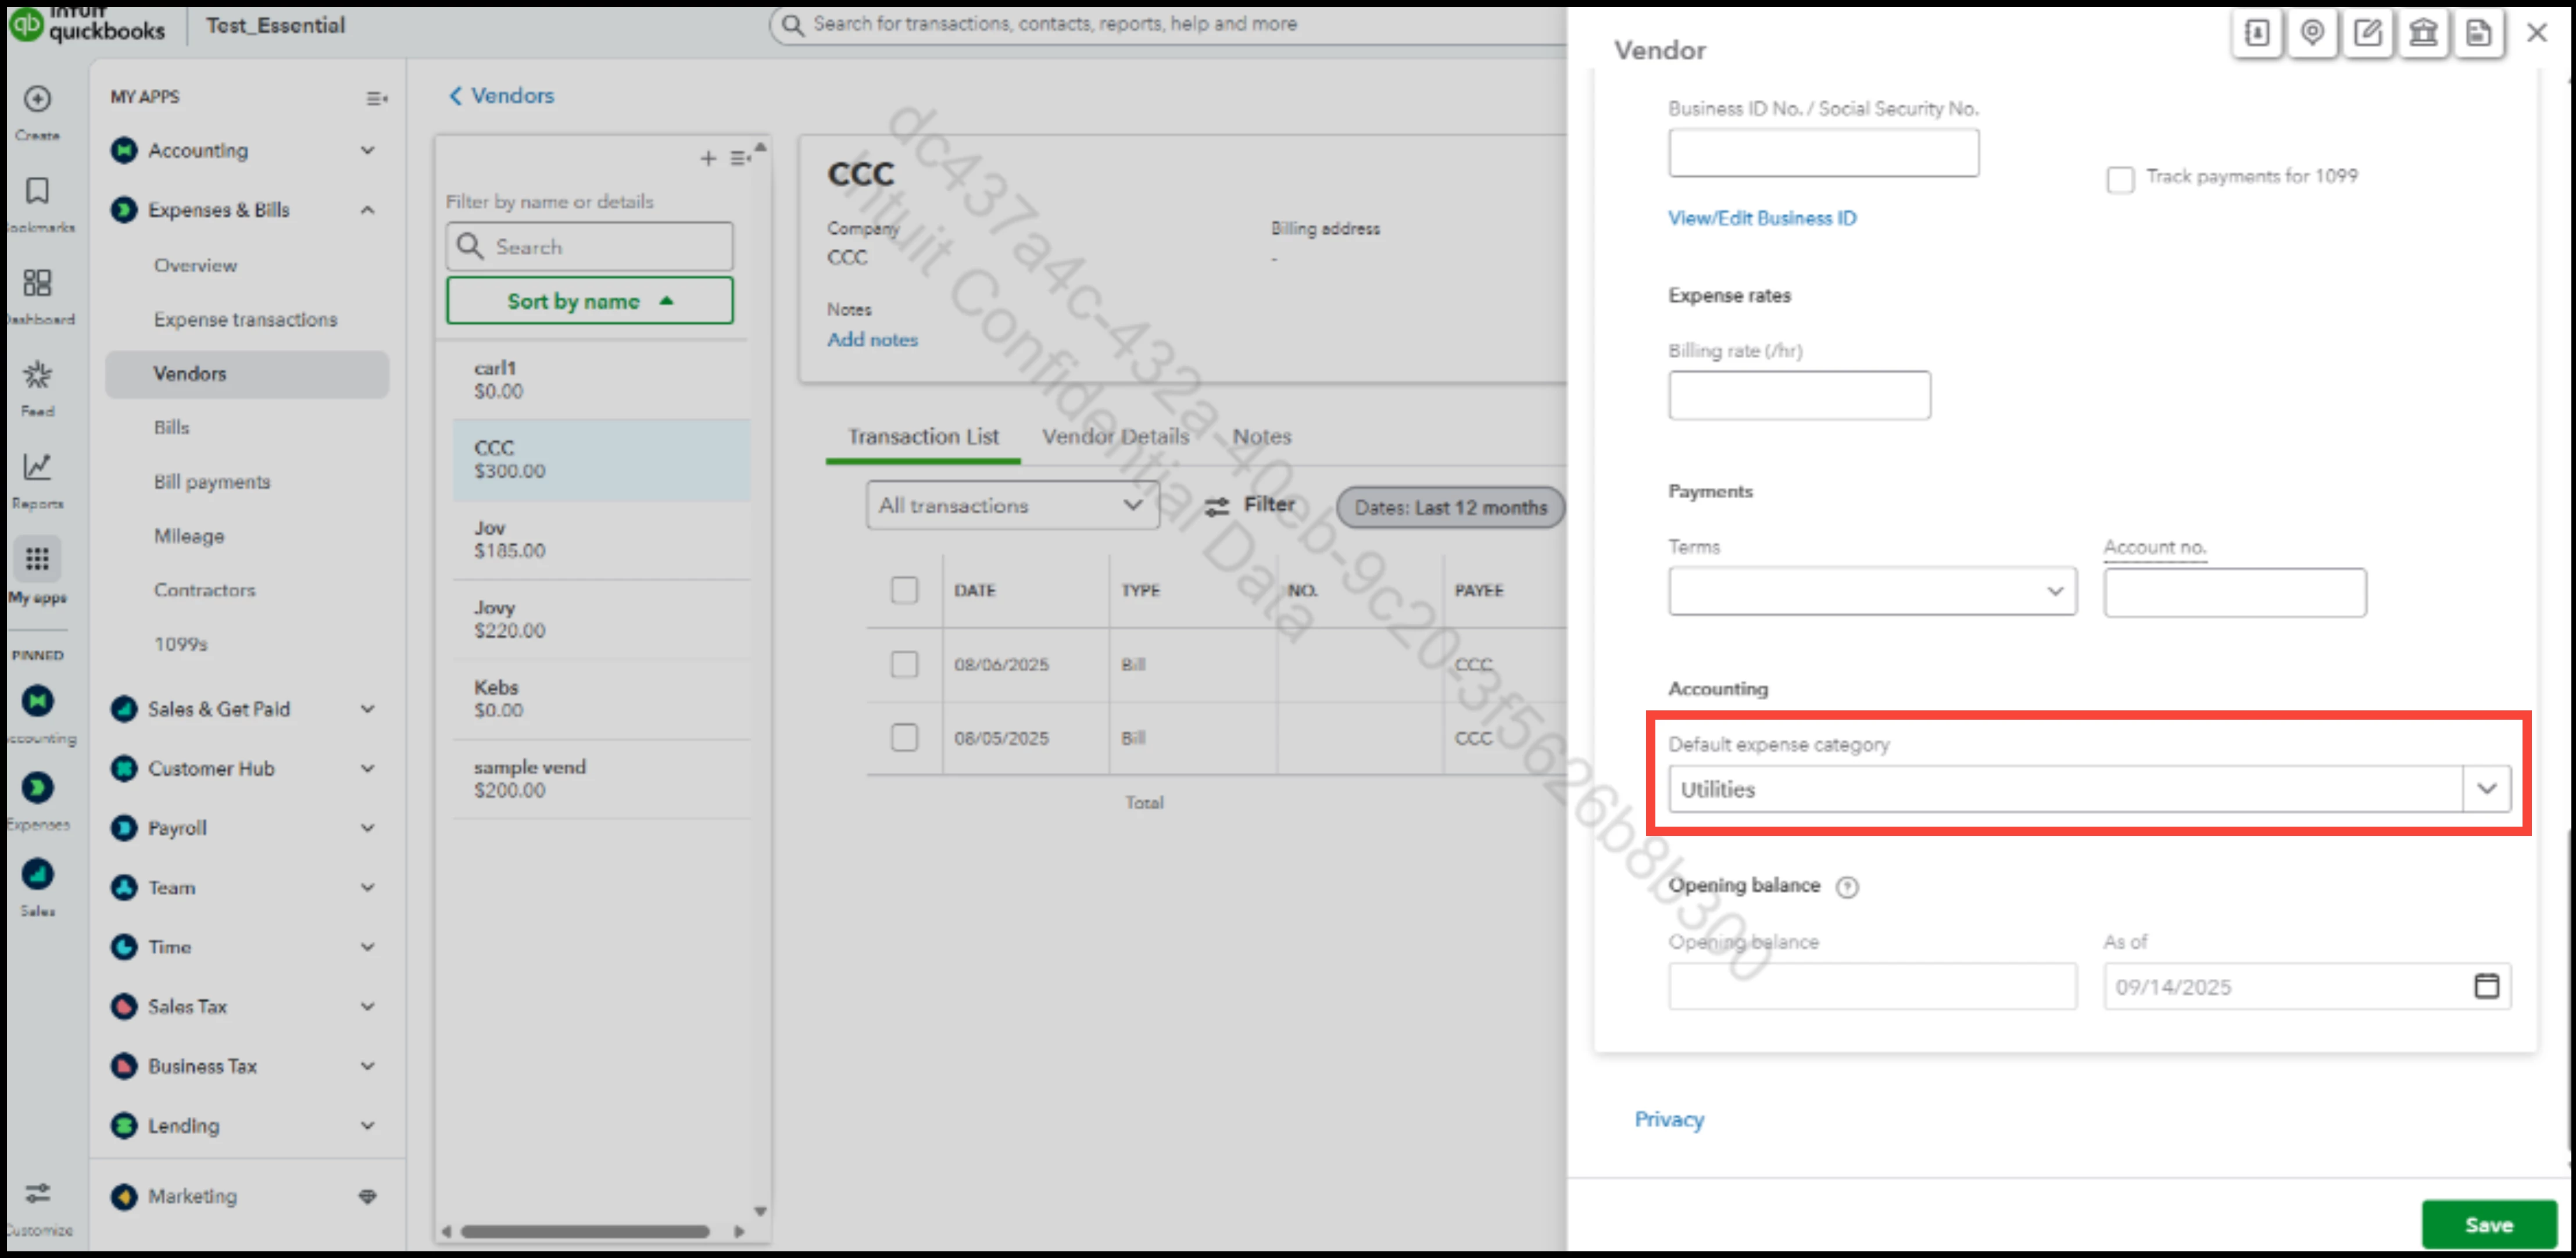Viewport: 2576px width, 1258px height.
Task: Expand the Payroll menu
Action: point(367,828)
